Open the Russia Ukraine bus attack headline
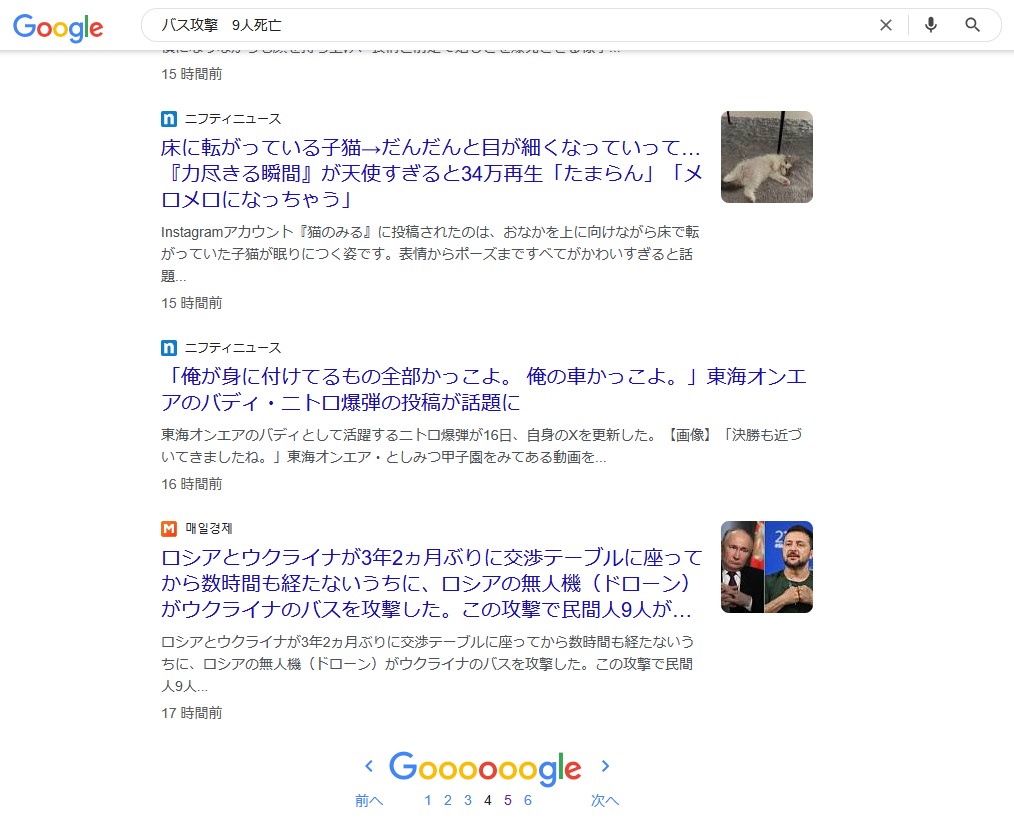Viewport: 1014px width, 832px height. (x=431, y=583)
